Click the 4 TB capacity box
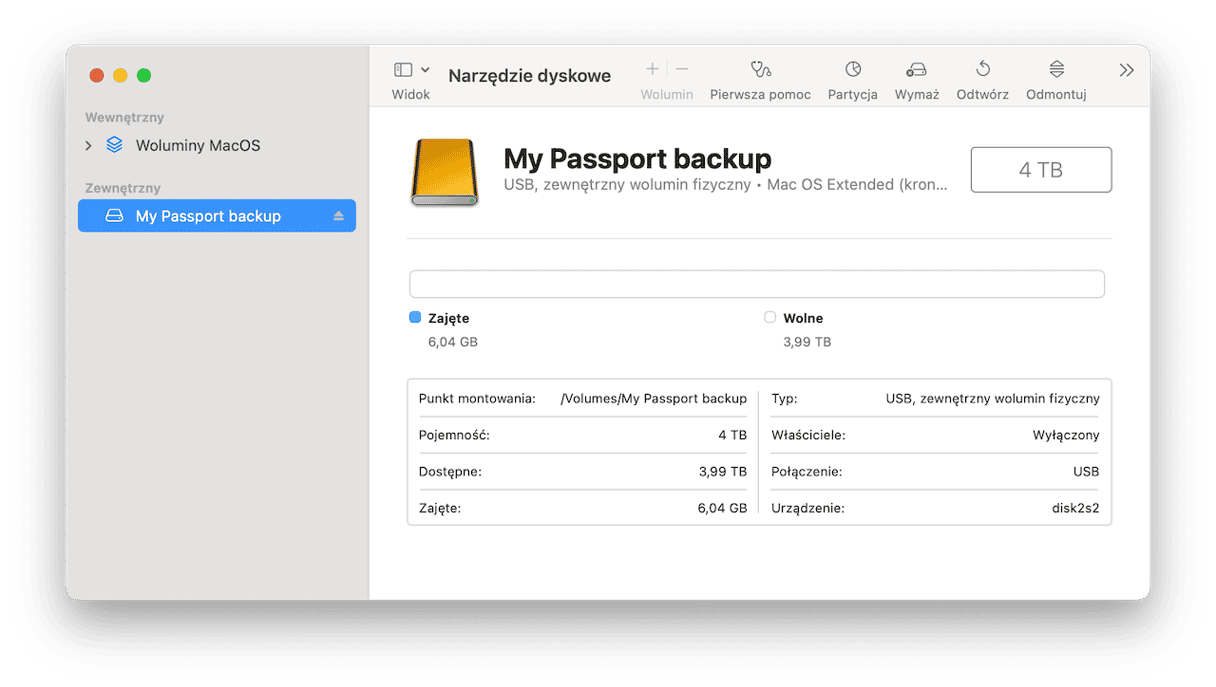1216x687 pixels. pyautogui.click(x=1041, y=170)
